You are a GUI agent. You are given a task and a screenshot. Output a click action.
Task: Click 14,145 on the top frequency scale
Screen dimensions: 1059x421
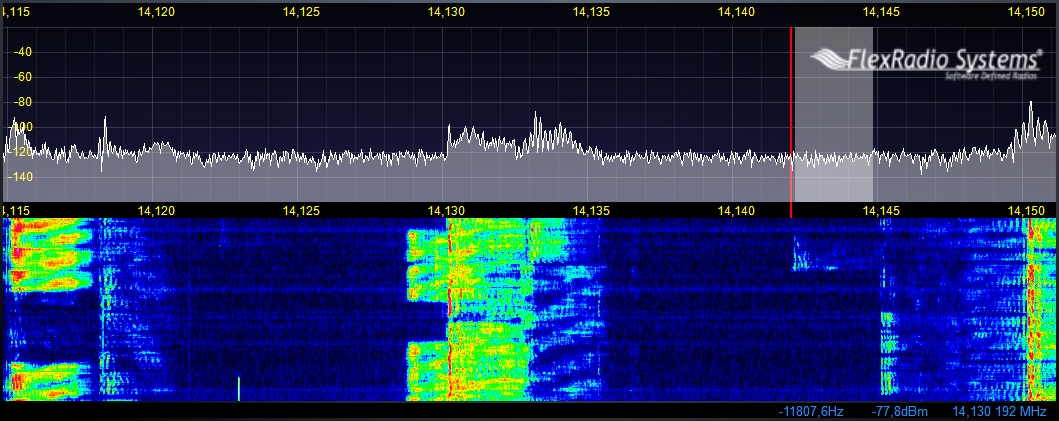[881, 12]
